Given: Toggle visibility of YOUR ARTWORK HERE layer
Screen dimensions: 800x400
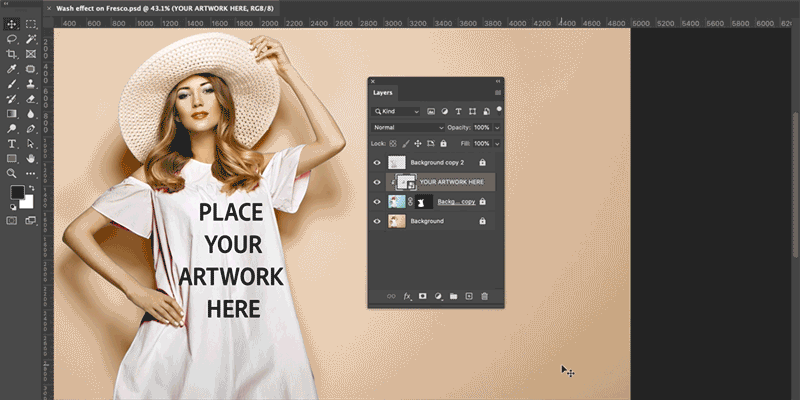Looking at the screenshot, I should 378,182.
